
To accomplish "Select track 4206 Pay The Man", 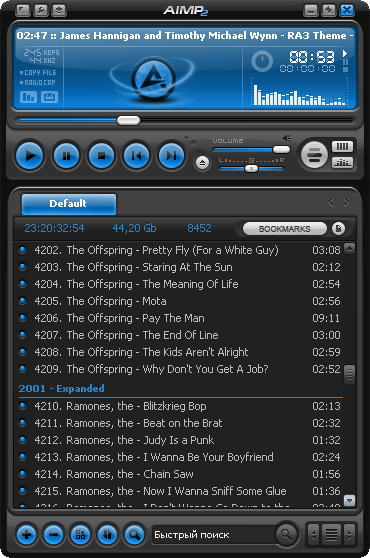I will click(x=180, y=318).
